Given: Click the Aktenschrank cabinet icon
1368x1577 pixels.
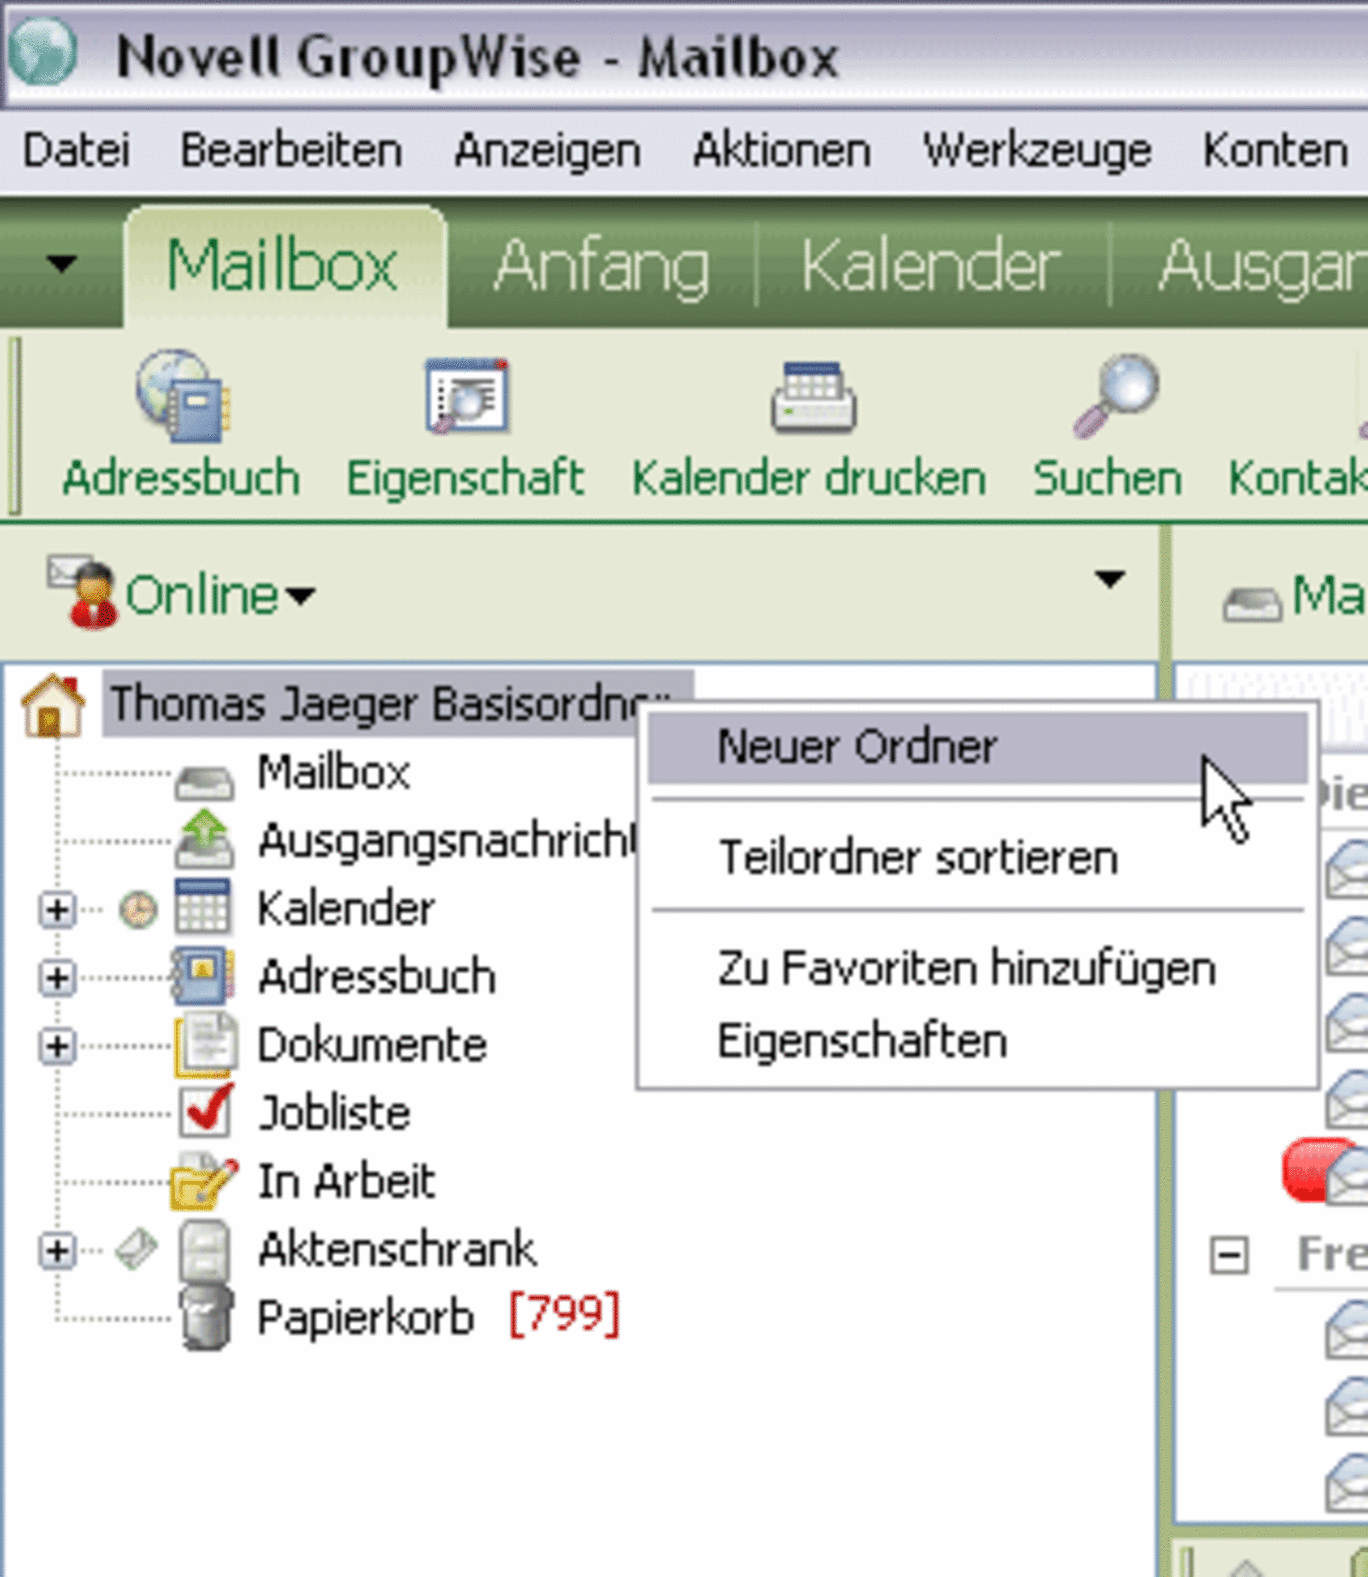Looking at the screenshot, I should click(205, 1251).
